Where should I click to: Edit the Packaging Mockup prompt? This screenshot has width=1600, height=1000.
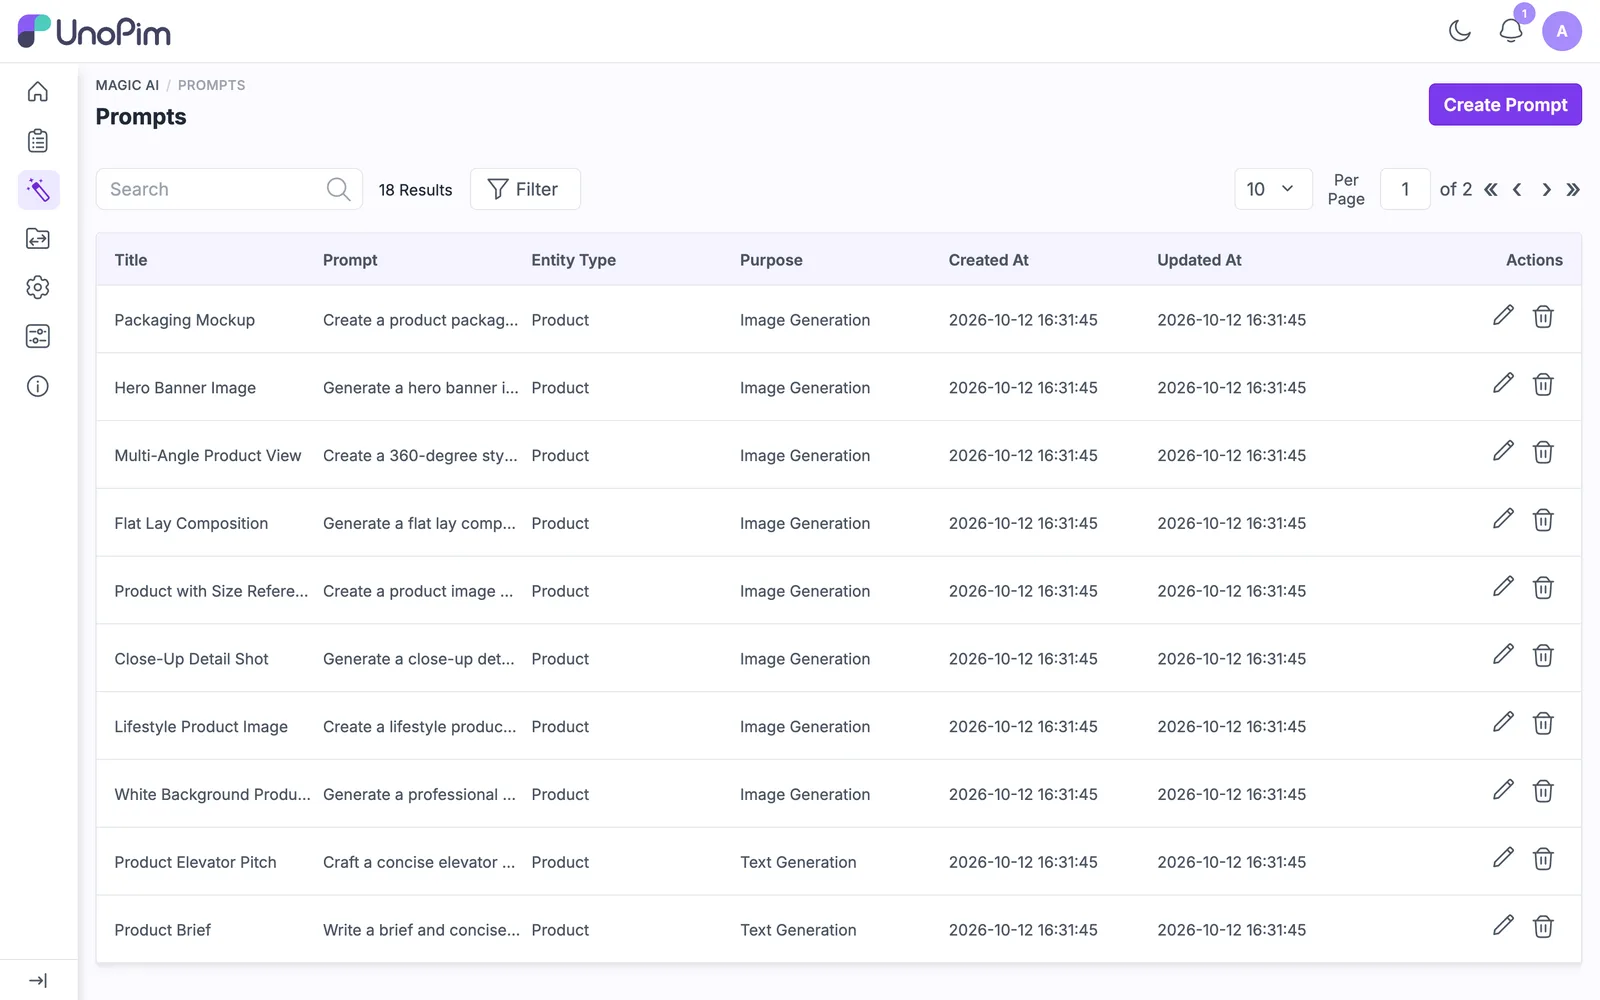coord(1503,316)
